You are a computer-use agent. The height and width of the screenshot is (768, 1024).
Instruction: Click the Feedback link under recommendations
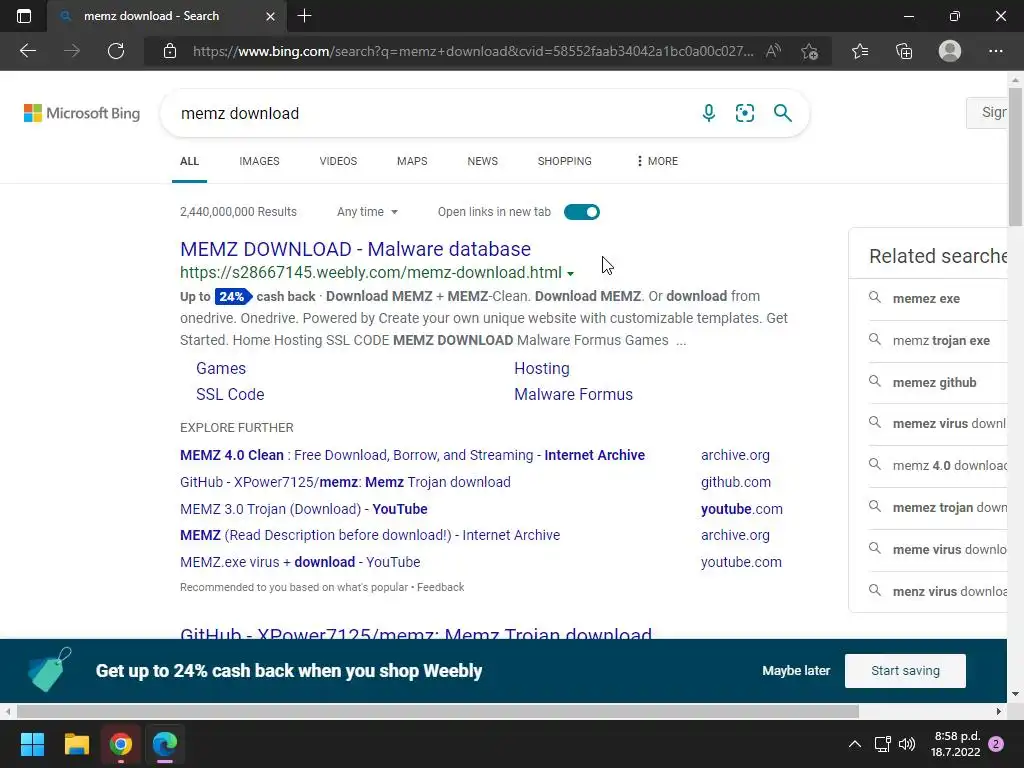pyautogui.click(x=441, y=587)
